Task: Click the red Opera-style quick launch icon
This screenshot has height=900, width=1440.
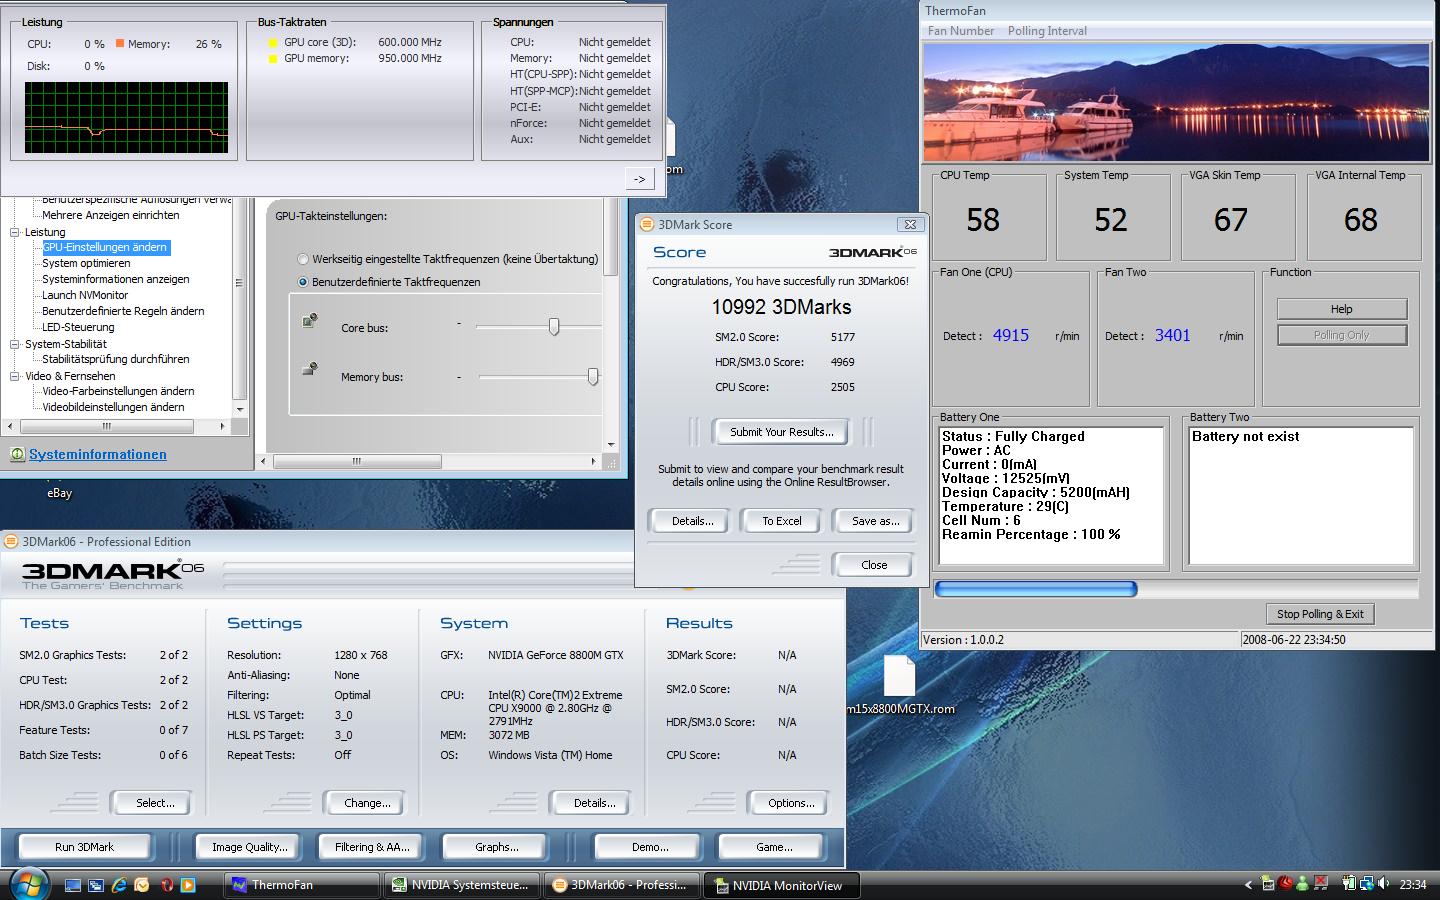Action: [165, 885]
